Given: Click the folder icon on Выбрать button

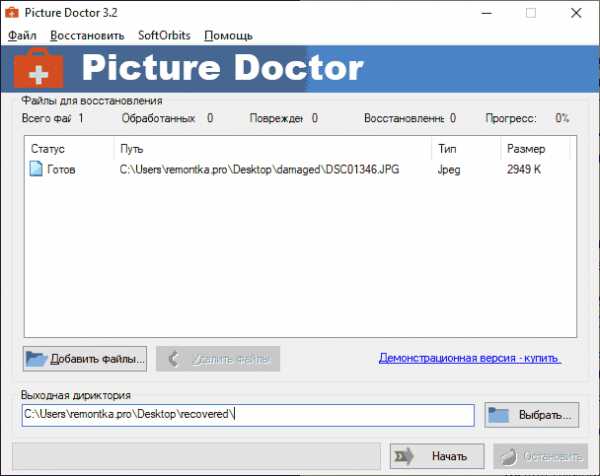Looking at the screenshot, I should pyautogui.click(x=498, y=415).
